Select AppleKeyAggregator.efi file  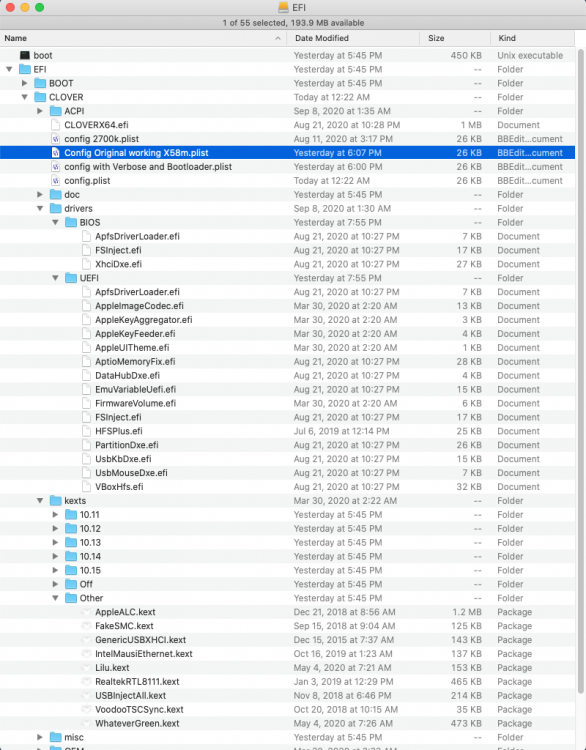tap(287, 320)
